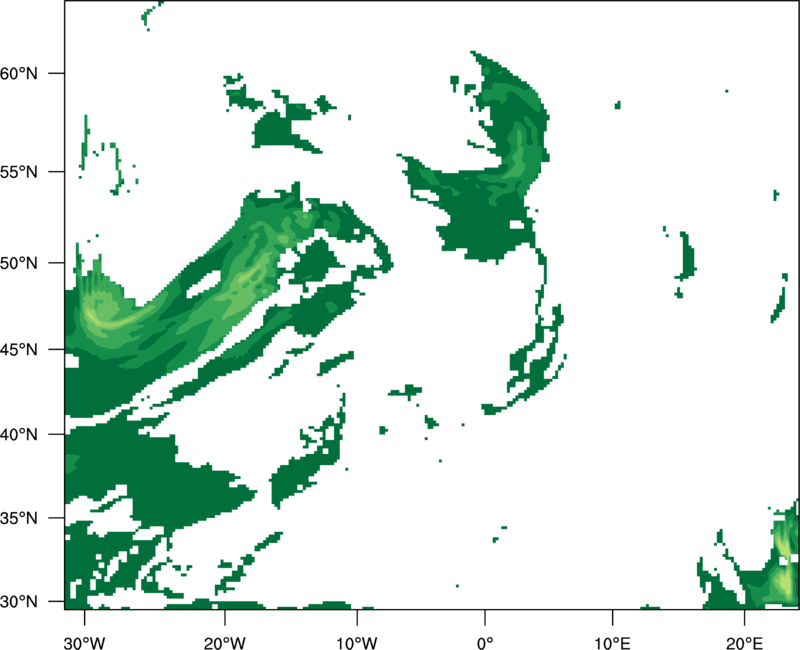The image size is (800, 650).
Task: Click the 60°N latitude label
Action: tap(19, 73)
